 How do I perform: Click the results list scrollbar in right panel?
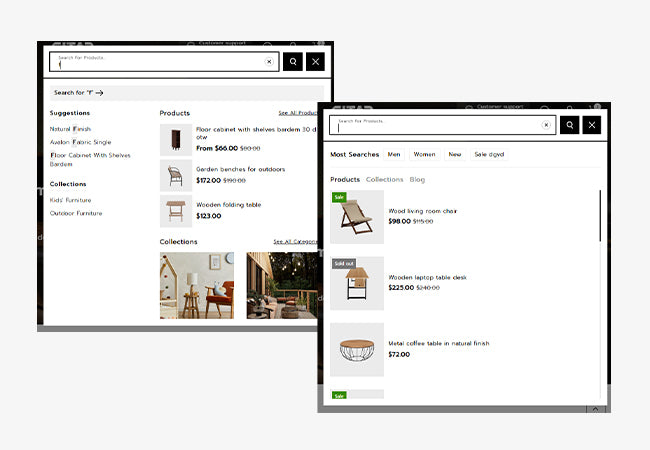pos(601,215)
